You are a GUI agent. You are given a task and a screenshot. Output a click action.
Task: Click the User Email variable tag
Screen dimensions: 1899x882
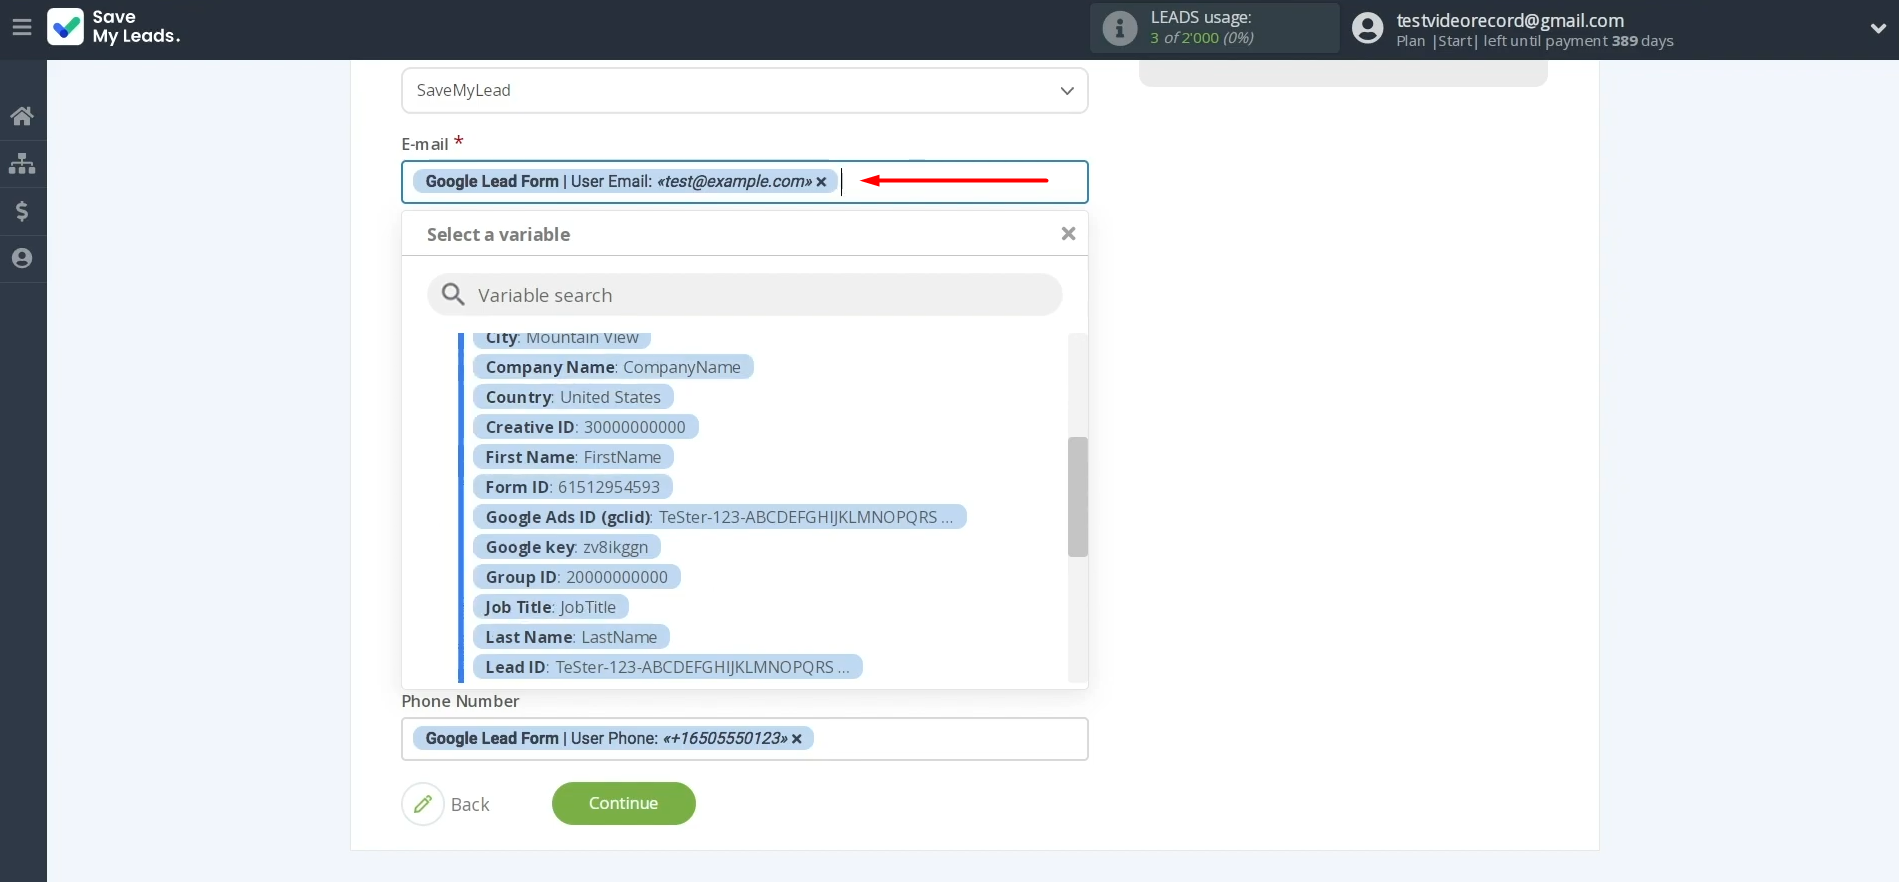625,181
